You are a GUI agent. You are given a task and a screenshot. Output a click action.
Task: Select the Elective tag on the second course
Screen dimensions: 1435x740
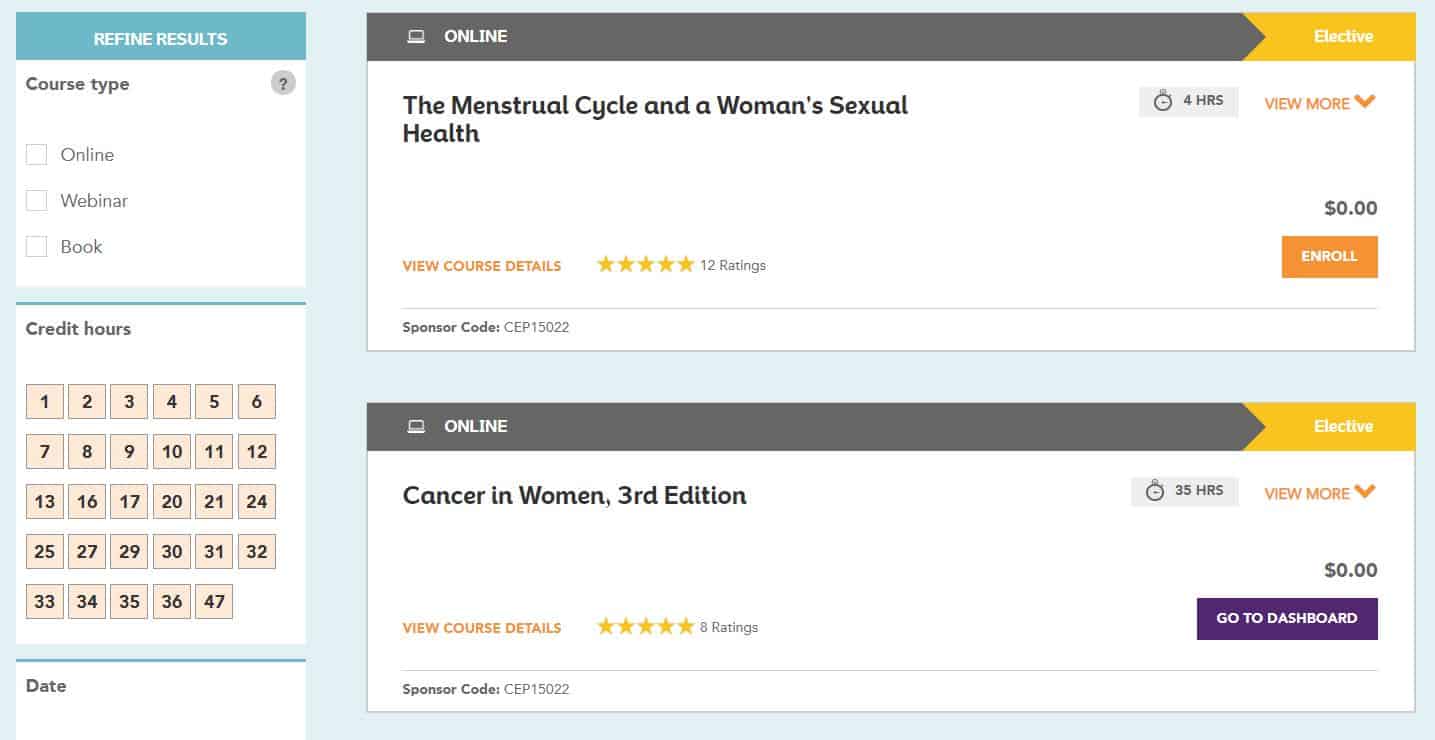(x=1343, y=426)
